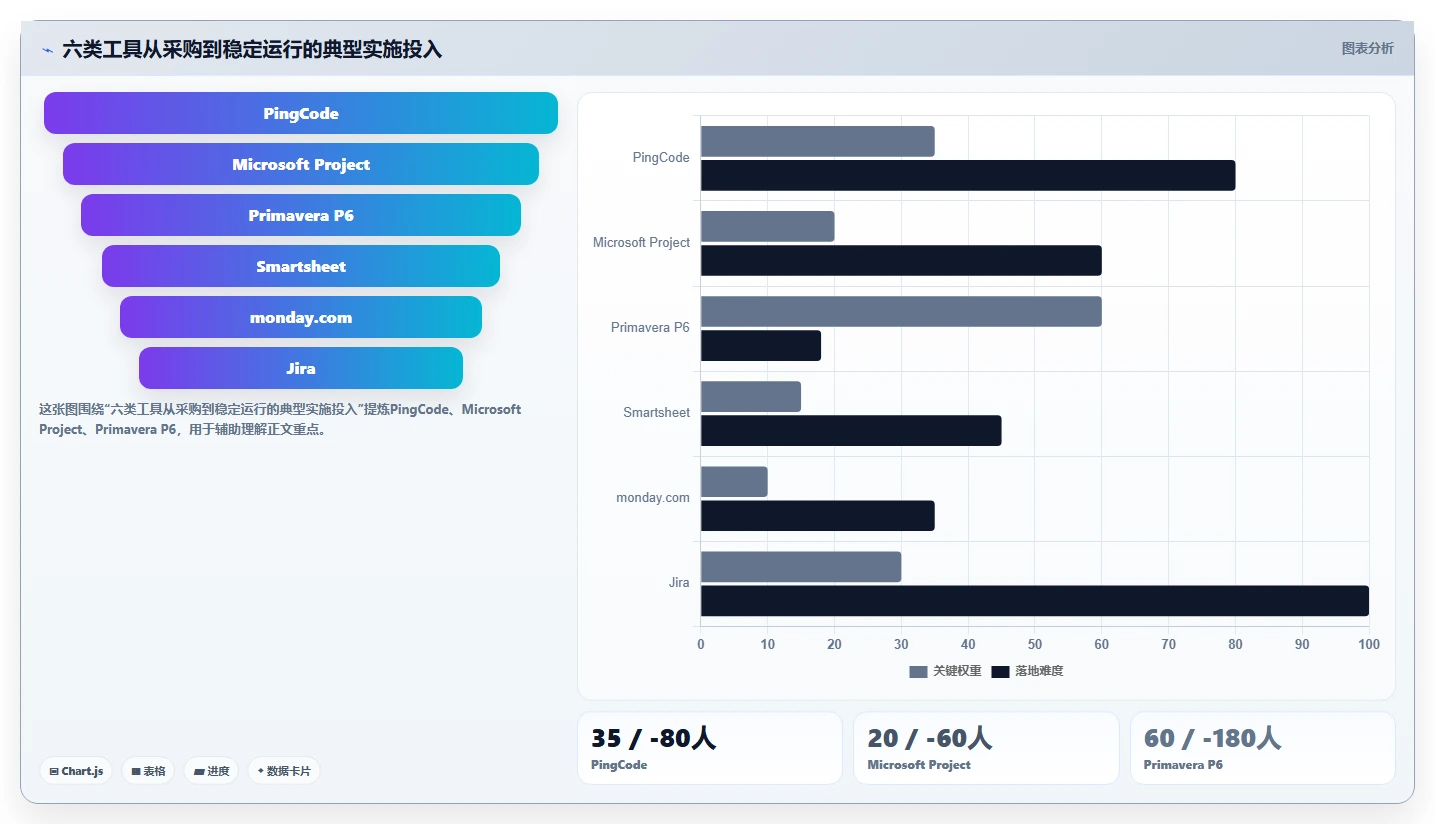Click the '20 / -60人' Microsoft Project card

[986, 748]
